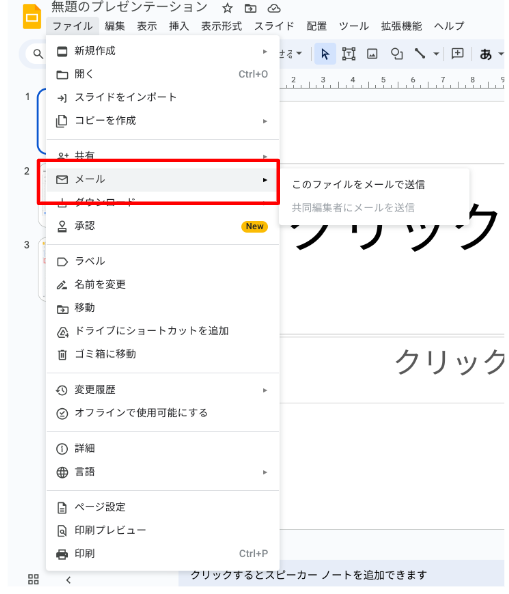Select the line tool icon

(420, 53)
